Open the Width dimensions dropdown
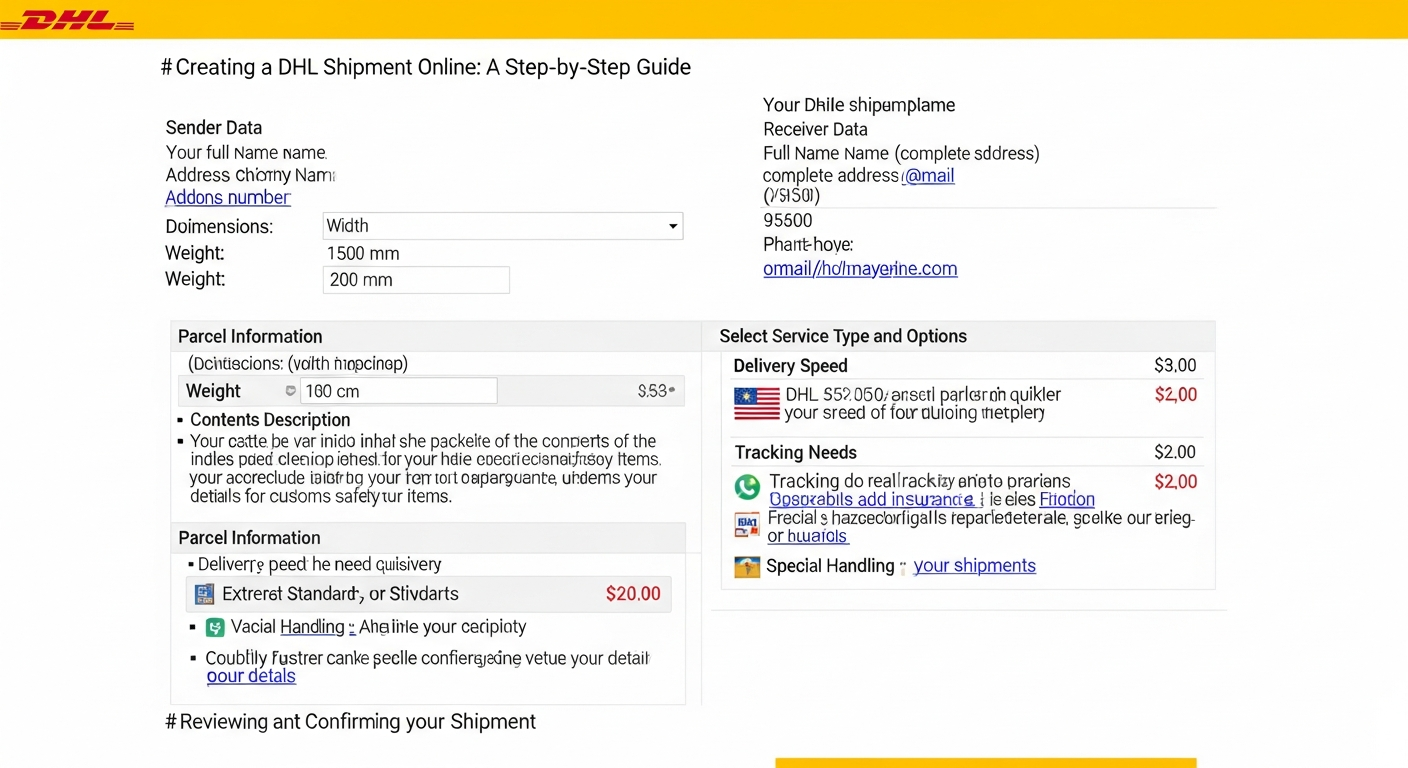This screenshot has height=768, width=1408. tap(503, 226)
